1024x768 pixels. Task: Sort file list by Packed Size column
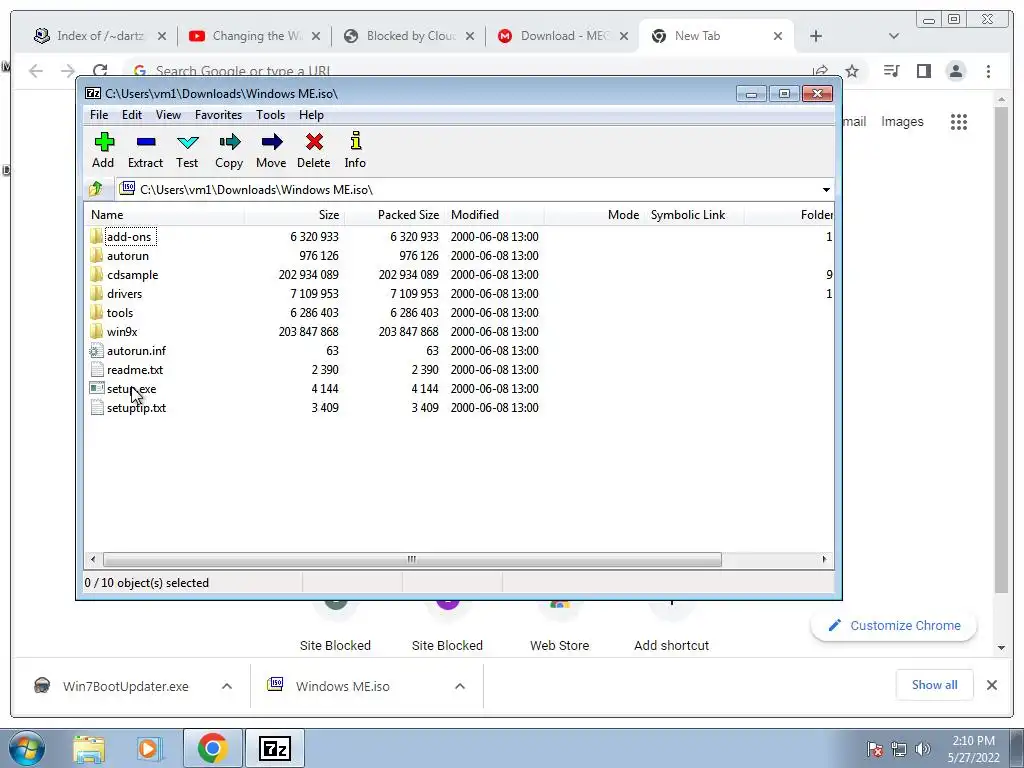(394, 215)
